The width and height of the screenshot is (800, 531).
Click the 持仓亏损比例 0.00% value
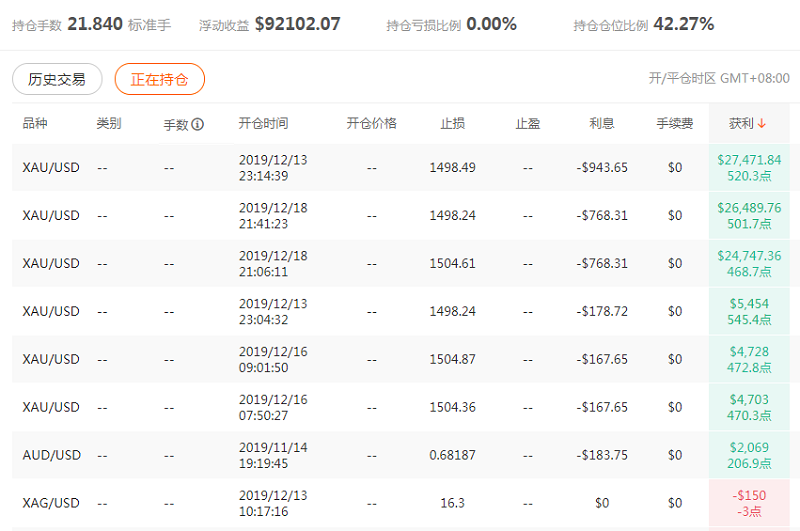click(491, 24)
